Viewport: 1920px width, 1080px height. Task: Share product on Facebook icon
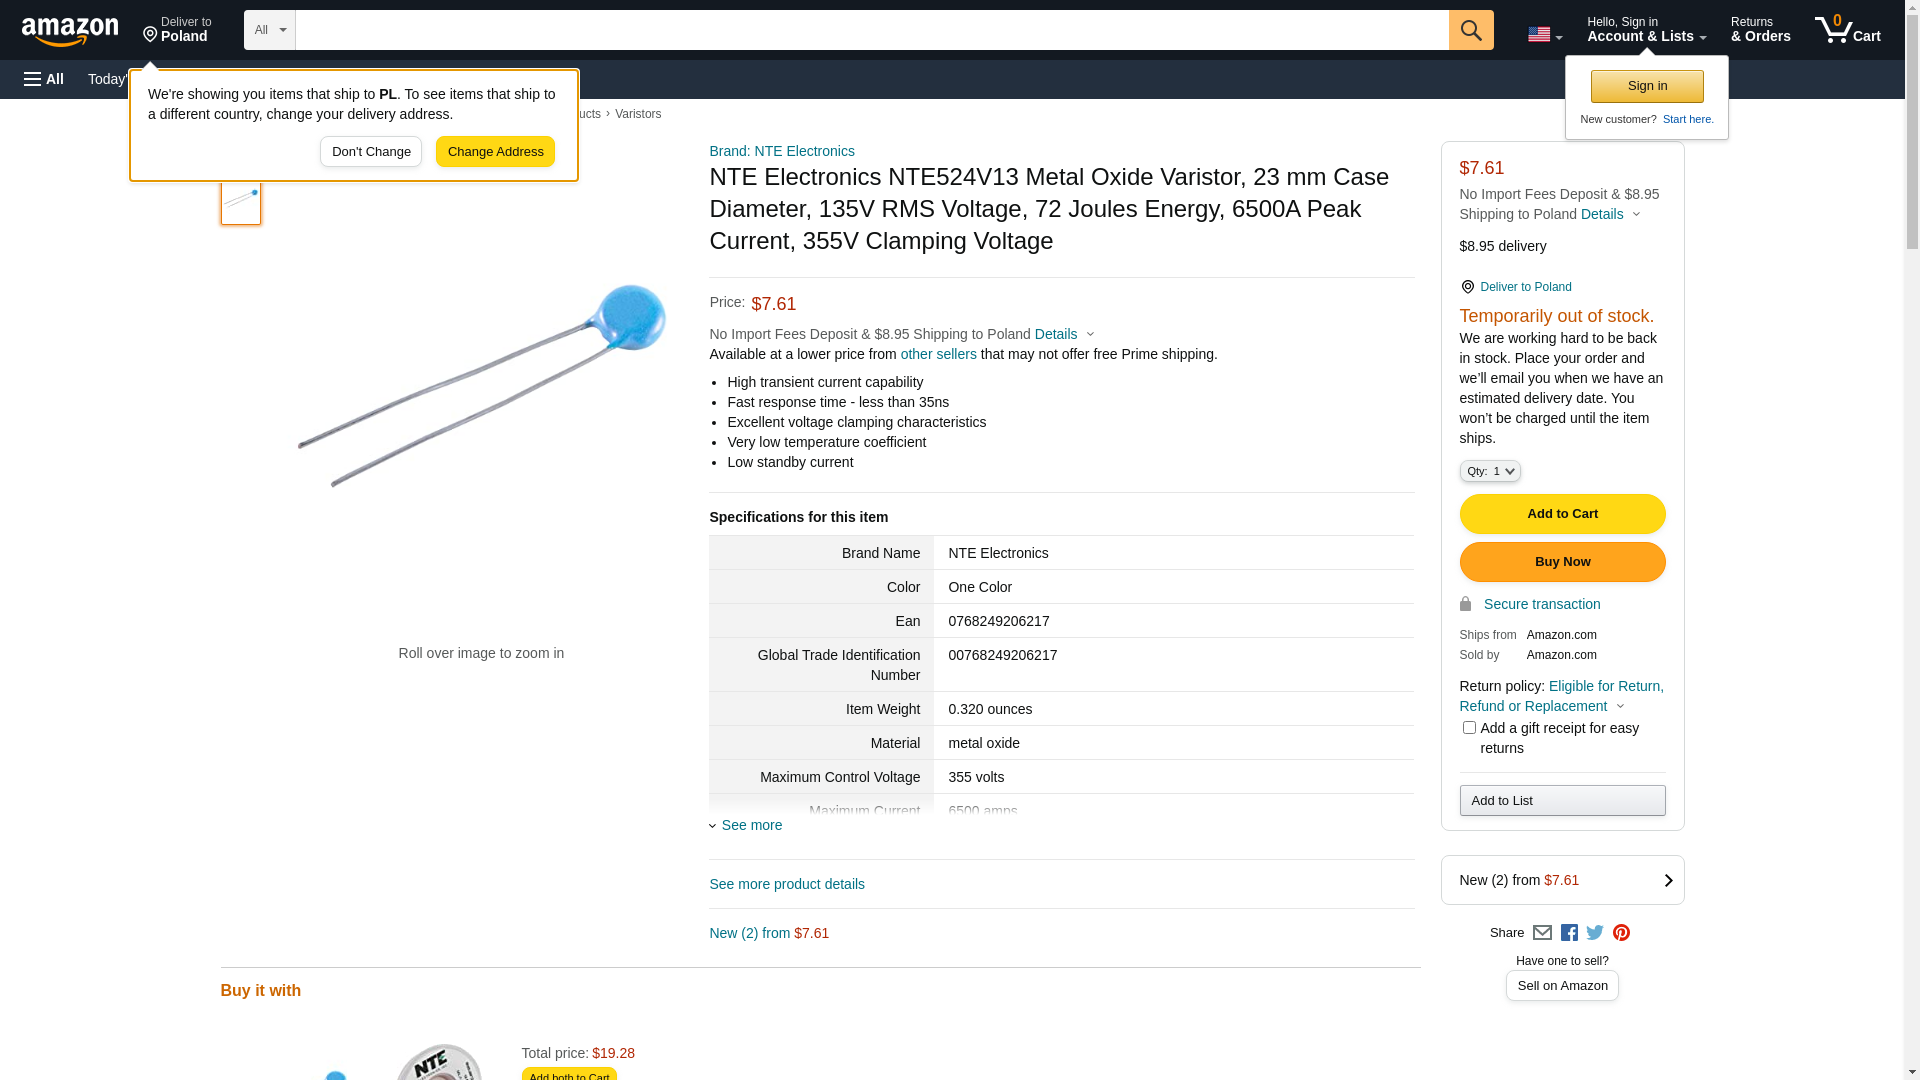1569,933
